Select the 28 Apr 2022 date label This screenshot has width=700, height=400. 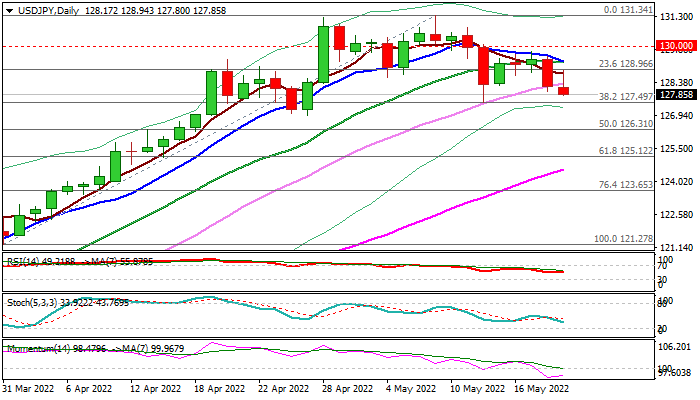pos(348,389)
